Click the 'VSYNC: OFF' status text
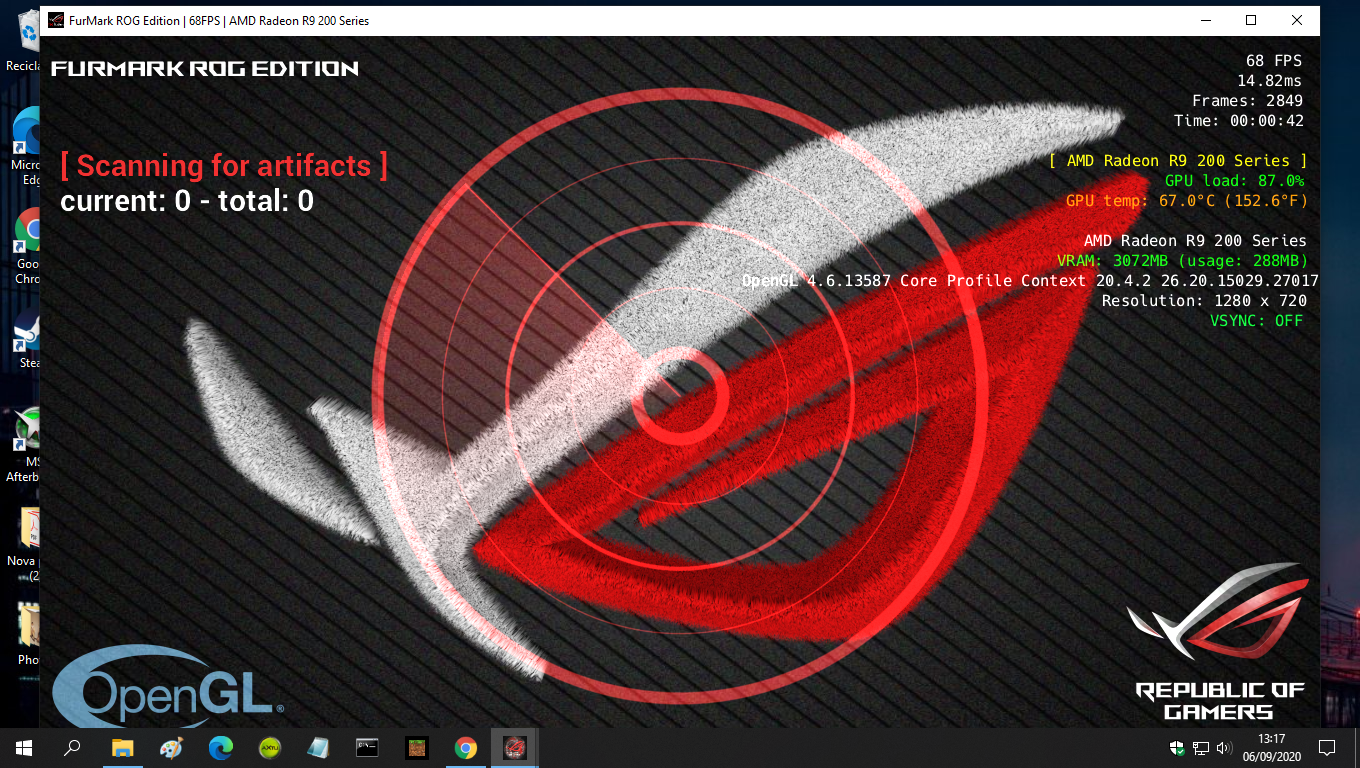This screenshot has width=1360, height=768. click(1257, 321)
